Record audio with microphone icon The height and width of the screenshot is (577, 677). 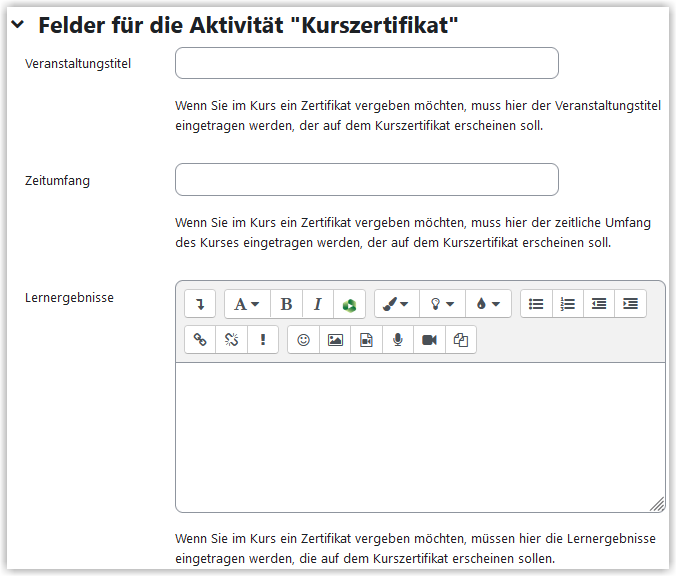[398, 340]
